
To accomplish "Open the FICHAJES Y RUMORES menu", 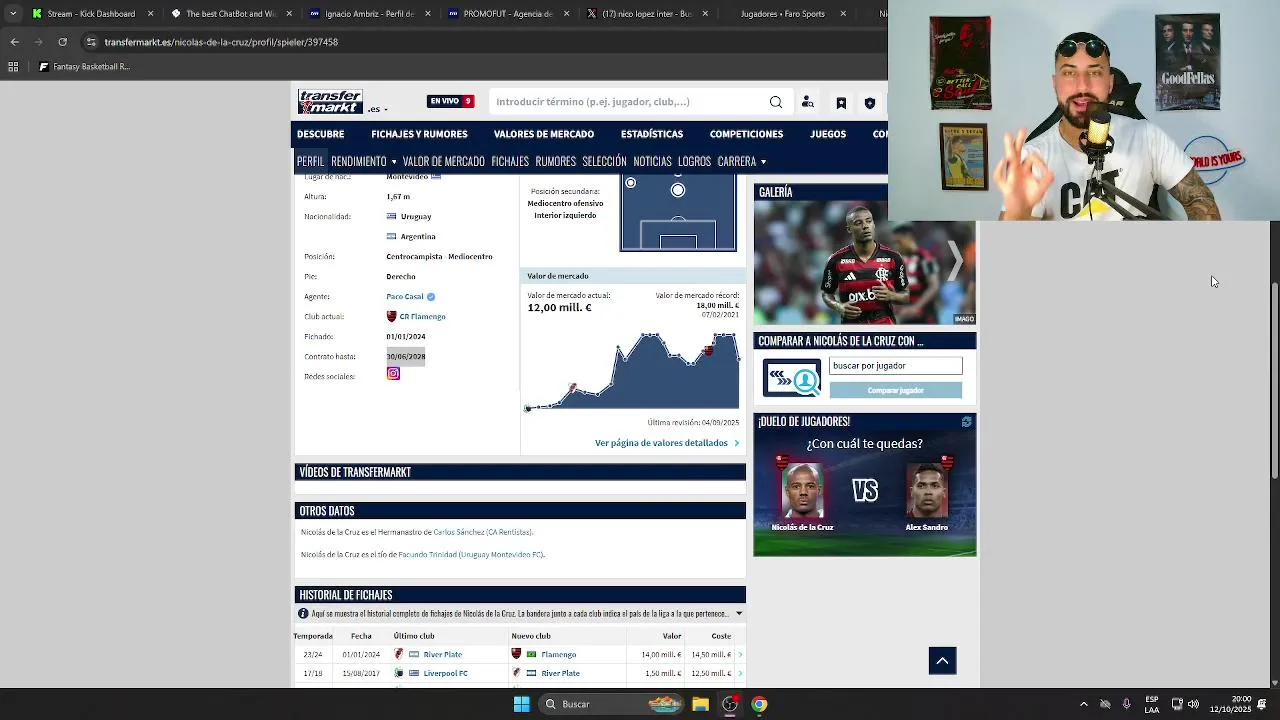I will coord(419,134).
